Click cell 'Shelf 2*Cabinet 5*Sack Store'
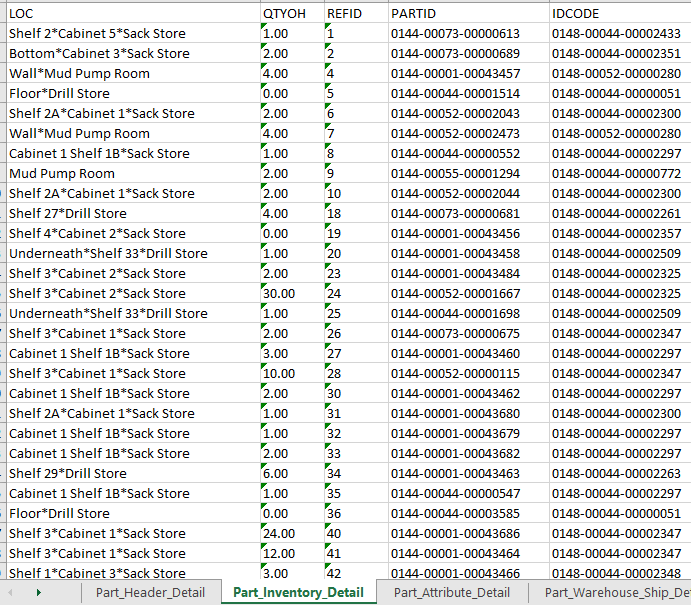The image size is (691, 605). (x=133, y=33)
